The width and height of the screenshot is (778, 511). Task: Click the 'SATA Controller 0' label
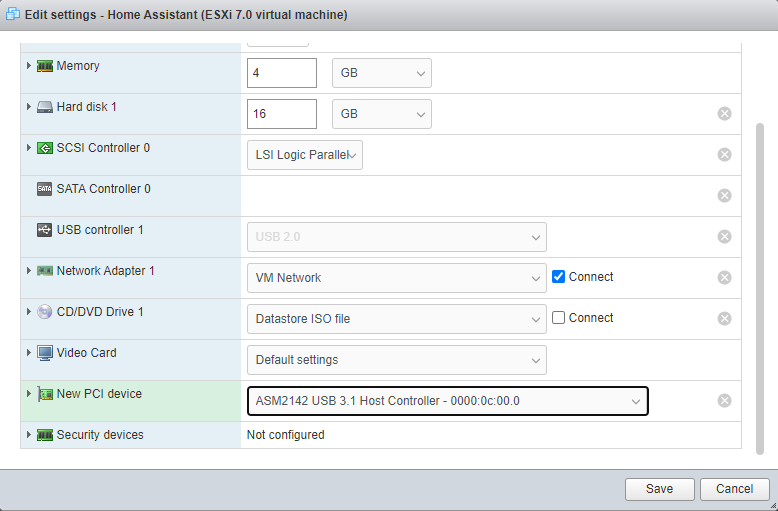tap(103, 189)
